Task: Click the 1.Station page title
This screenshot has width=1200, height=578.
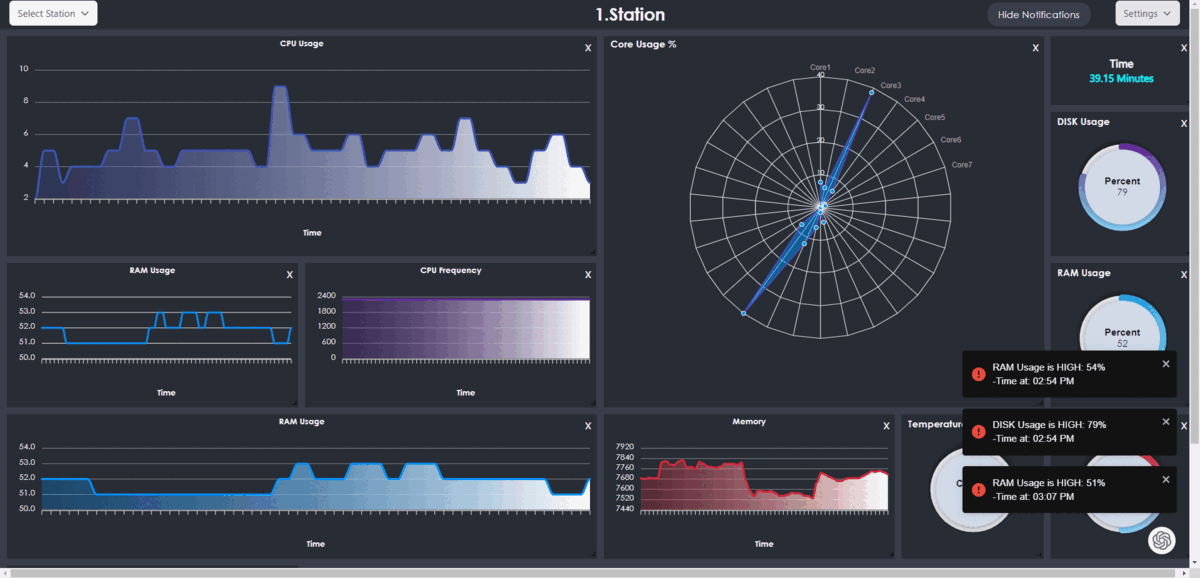Action: click(630, 15)
